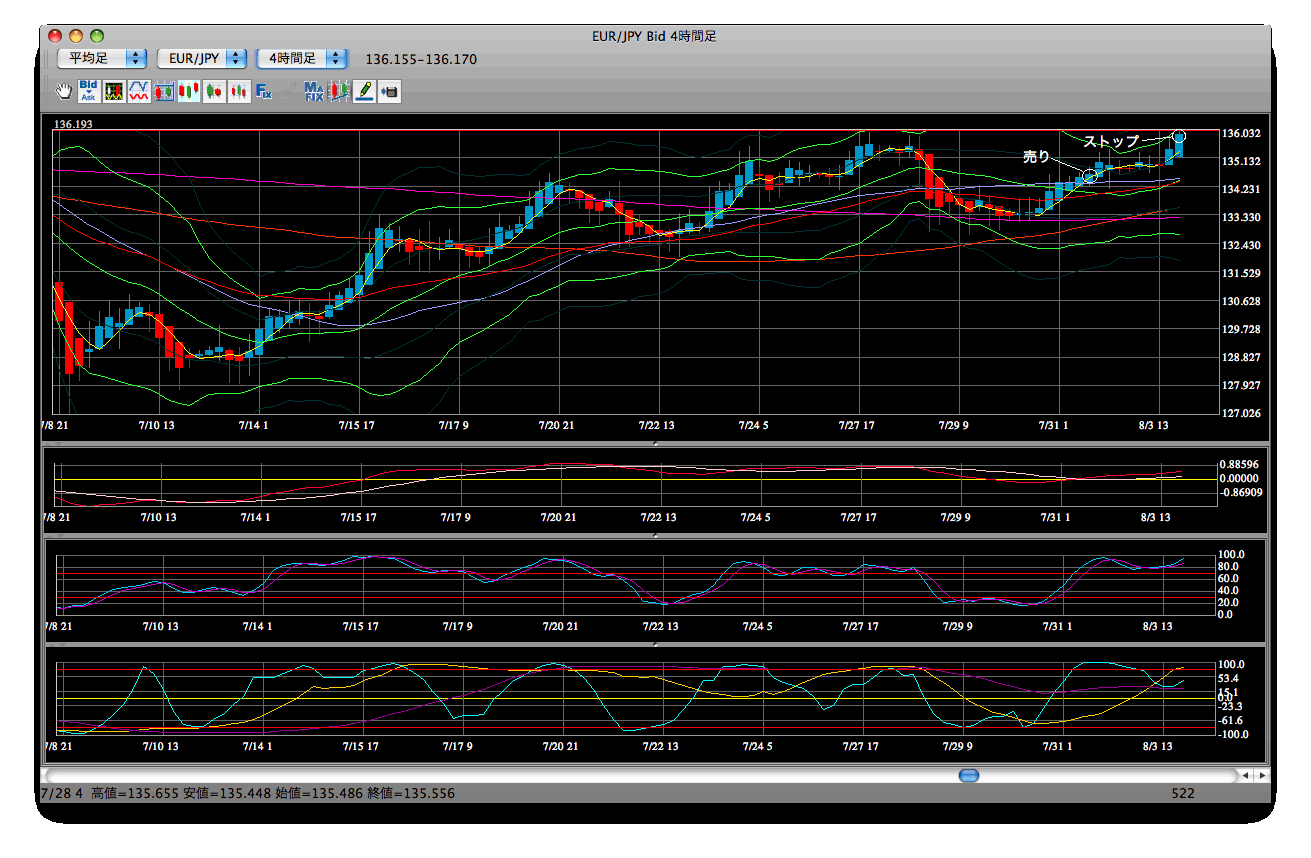
Task: Click the MA FIX toolbar icon
Action: click(314, 92)
